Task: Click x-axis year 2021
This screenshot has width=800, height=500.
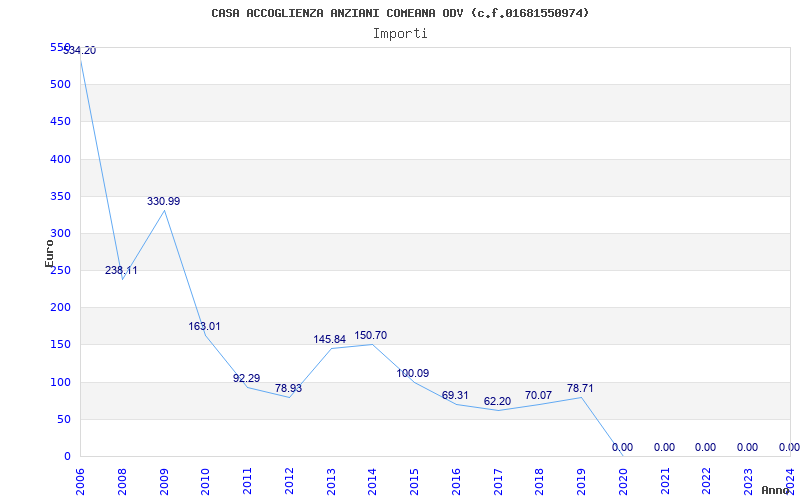Action: pyautogui.click(x=665, y=484)
